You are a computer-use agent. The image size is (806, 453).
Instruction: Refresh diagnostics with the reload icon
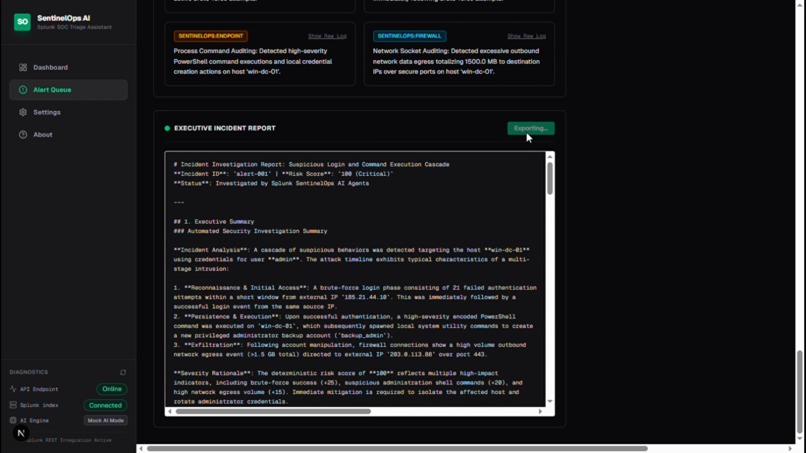pyautogui.click(x=123, y=372)
